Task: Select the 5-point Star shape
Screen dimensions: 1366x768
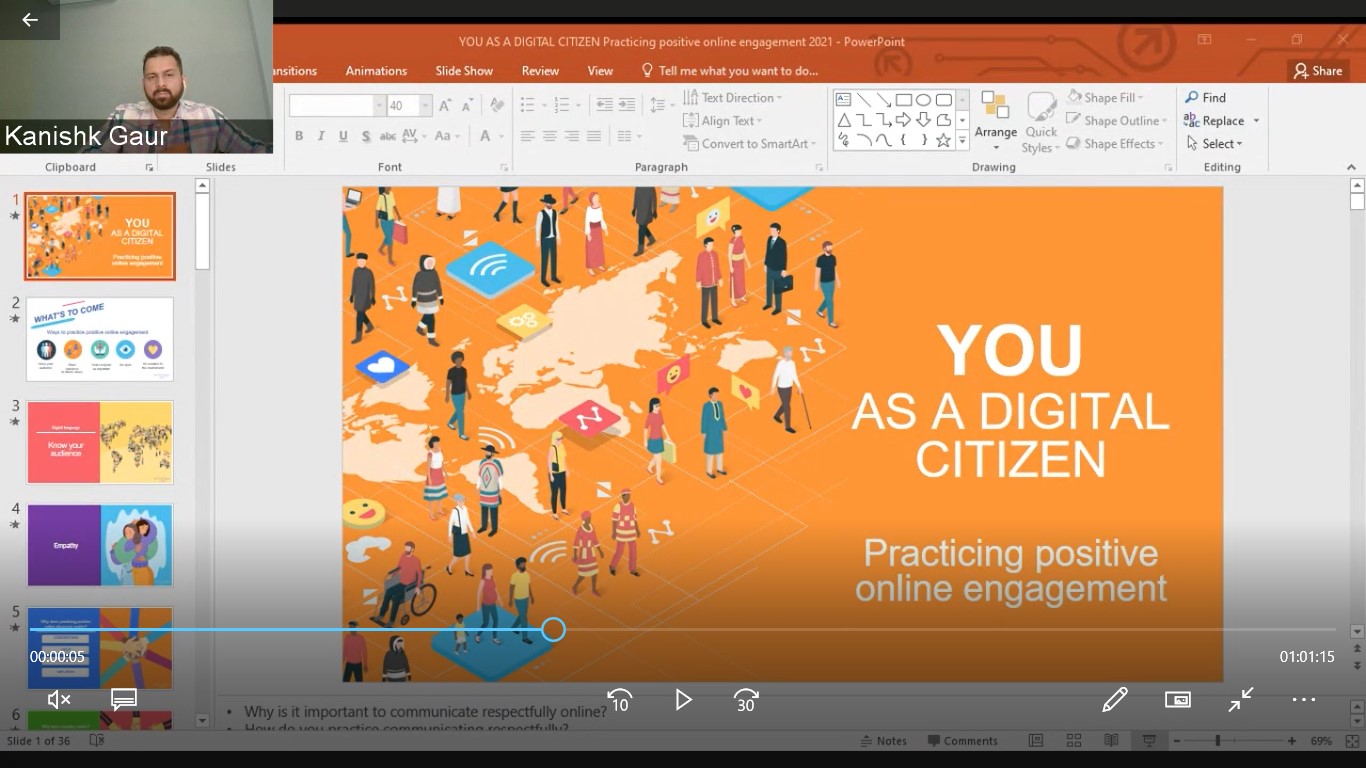Action: click(943, 140)
